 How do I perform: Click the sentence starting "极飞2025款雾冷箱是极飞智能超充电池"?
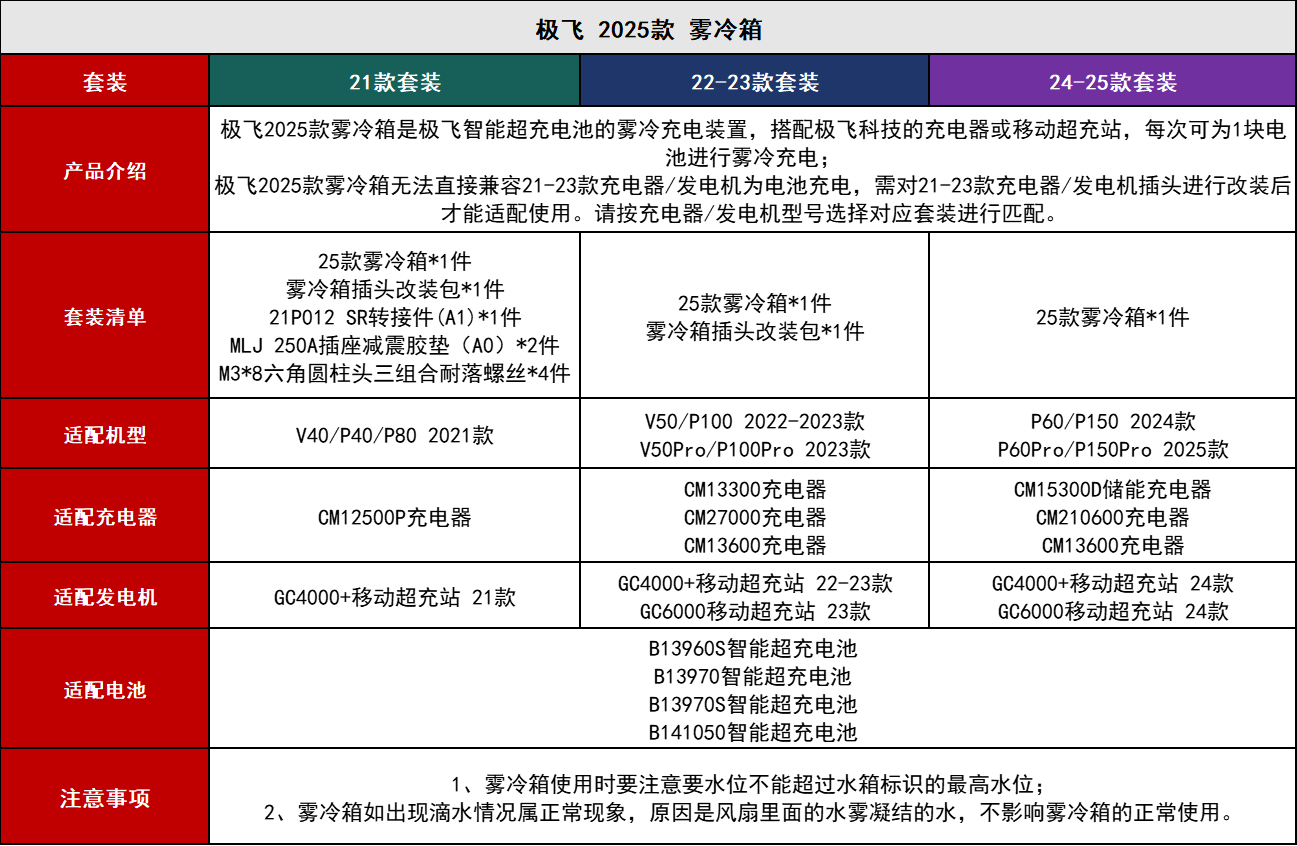753,144
